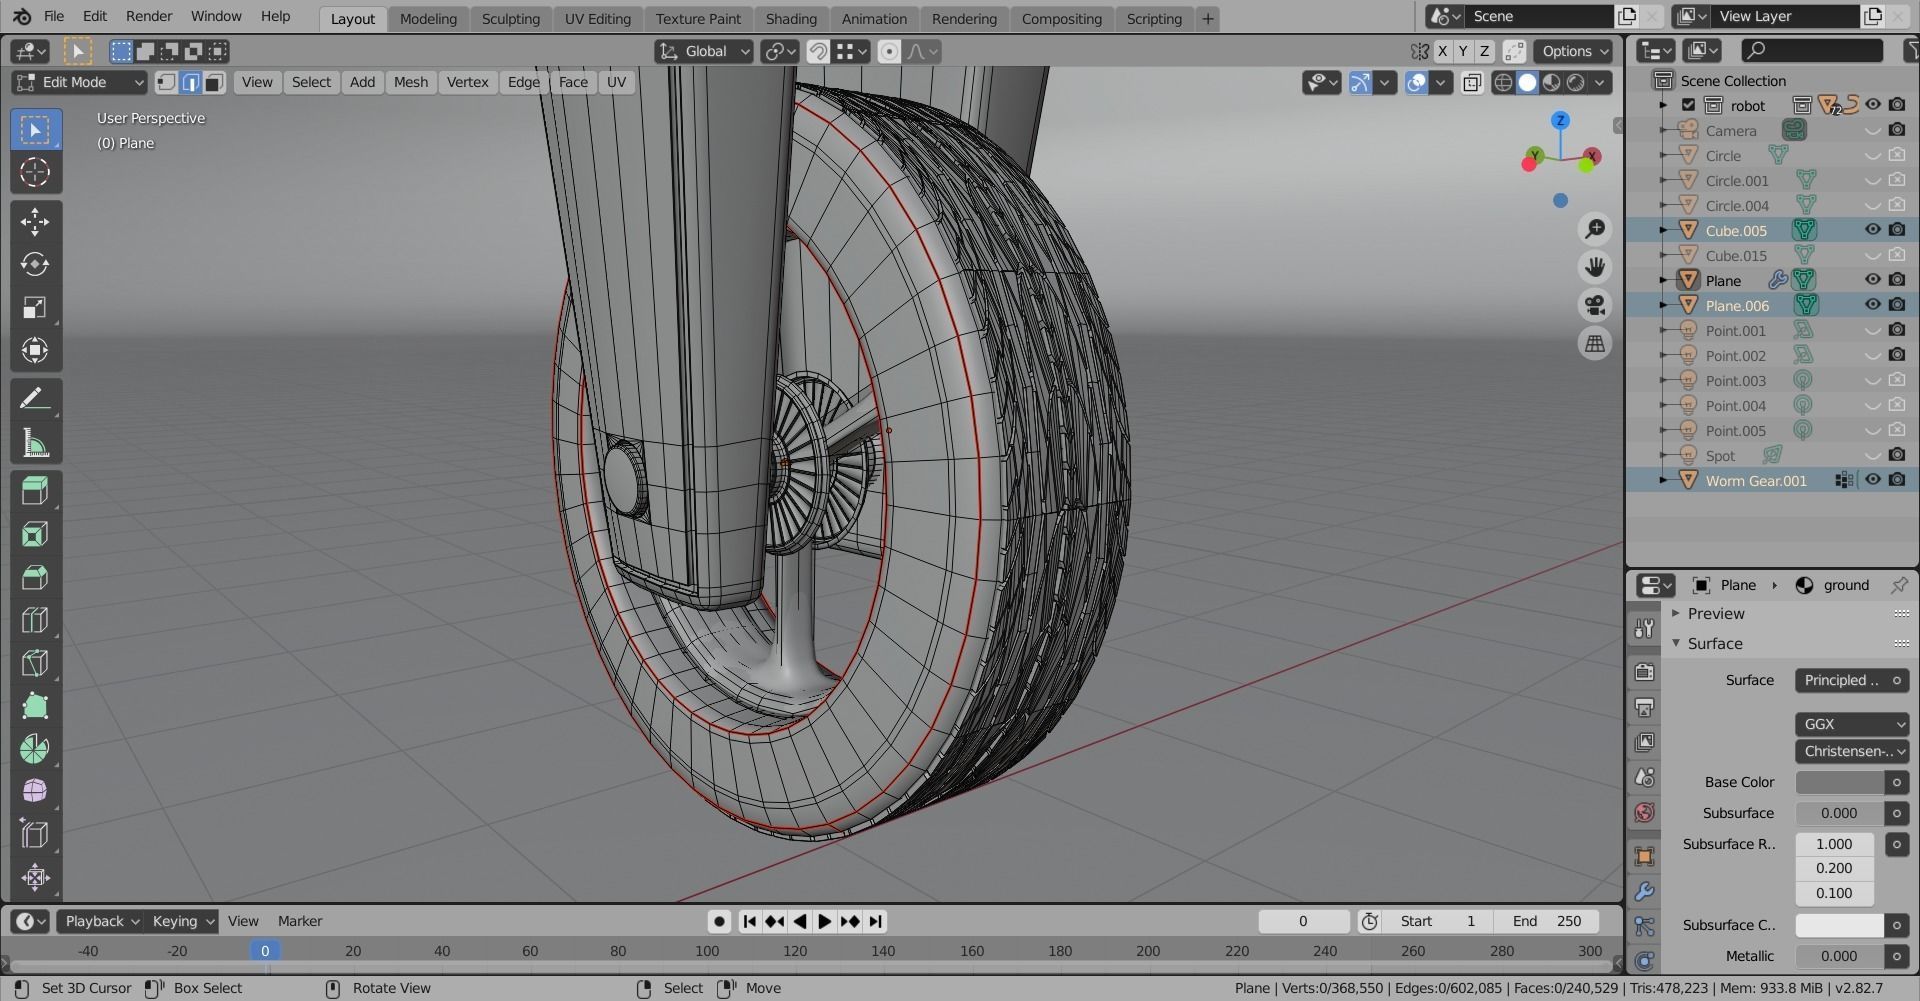
Task: Toggle camera view in viewport
Action: 1595,305
